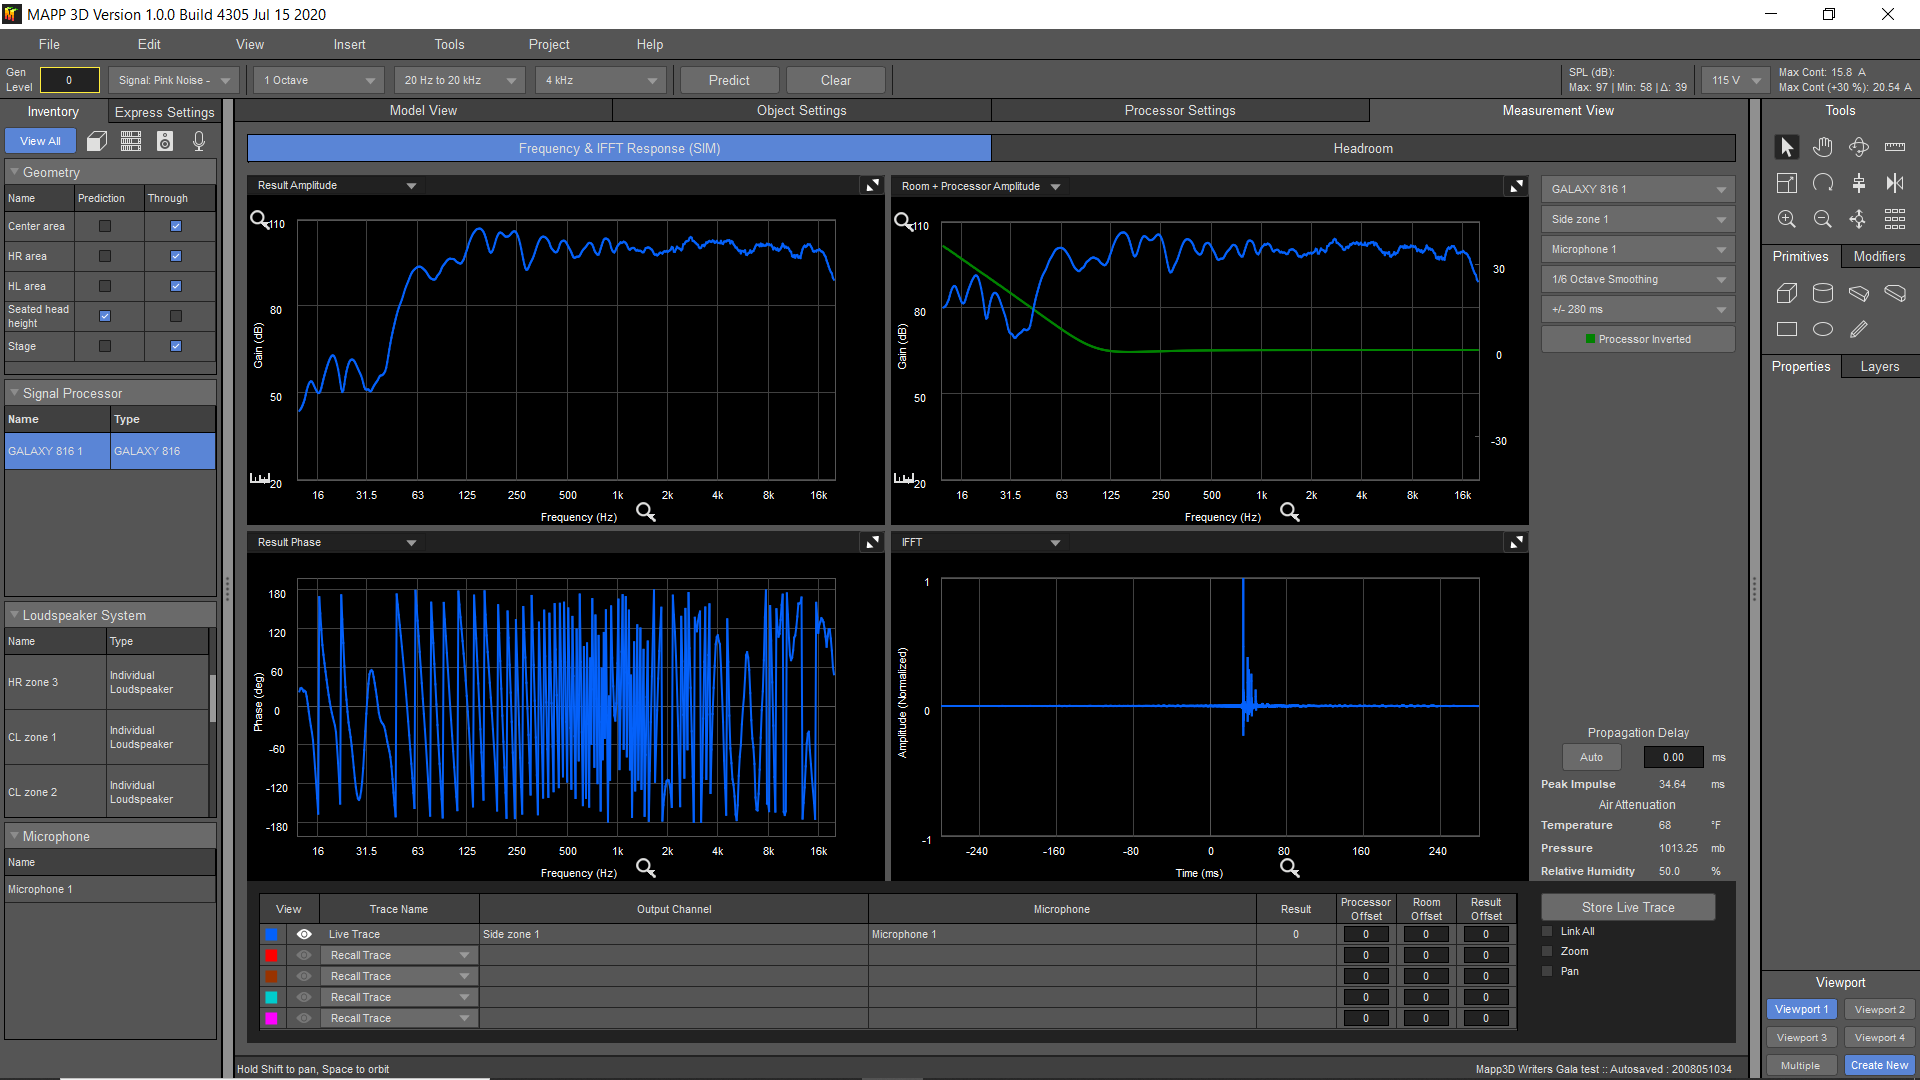This screenshot has width=1920, height=1080.
Task: Show loudspeakers in Inventory
Action: click(165, 141)
